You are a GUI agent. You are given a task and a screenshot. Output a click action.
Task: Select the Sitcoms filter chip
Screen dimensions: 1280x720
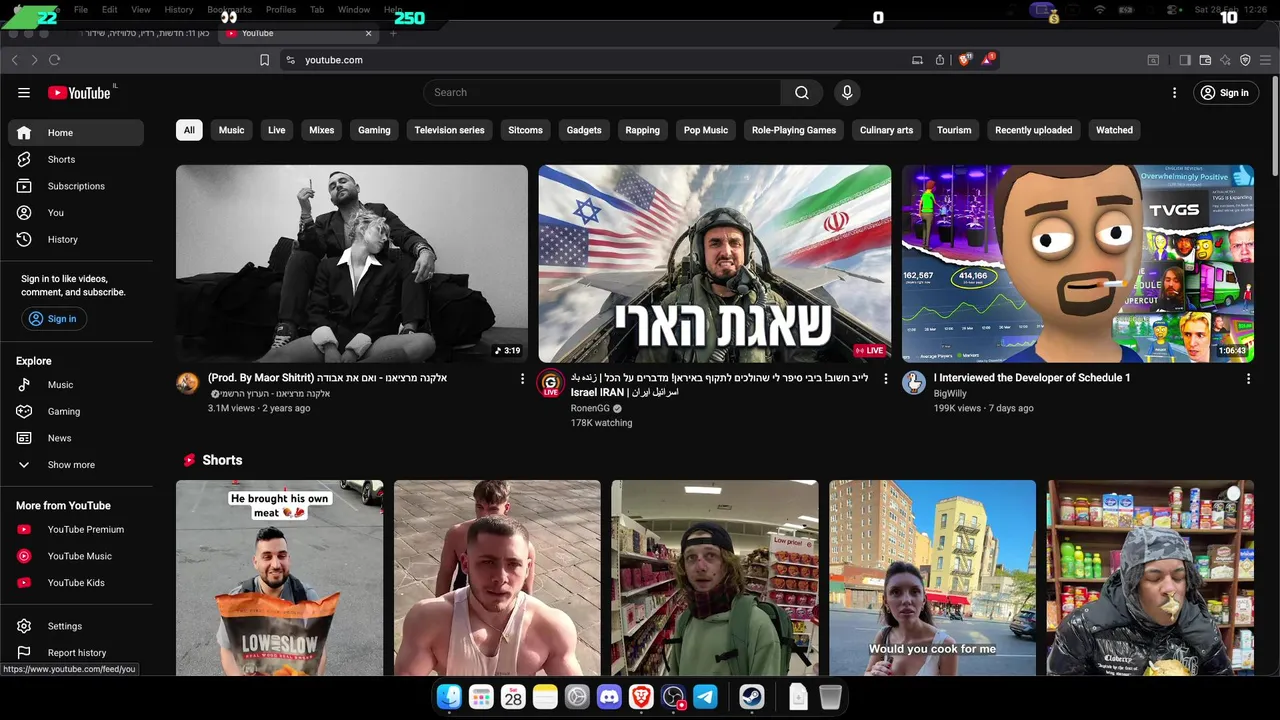point(525,130)
